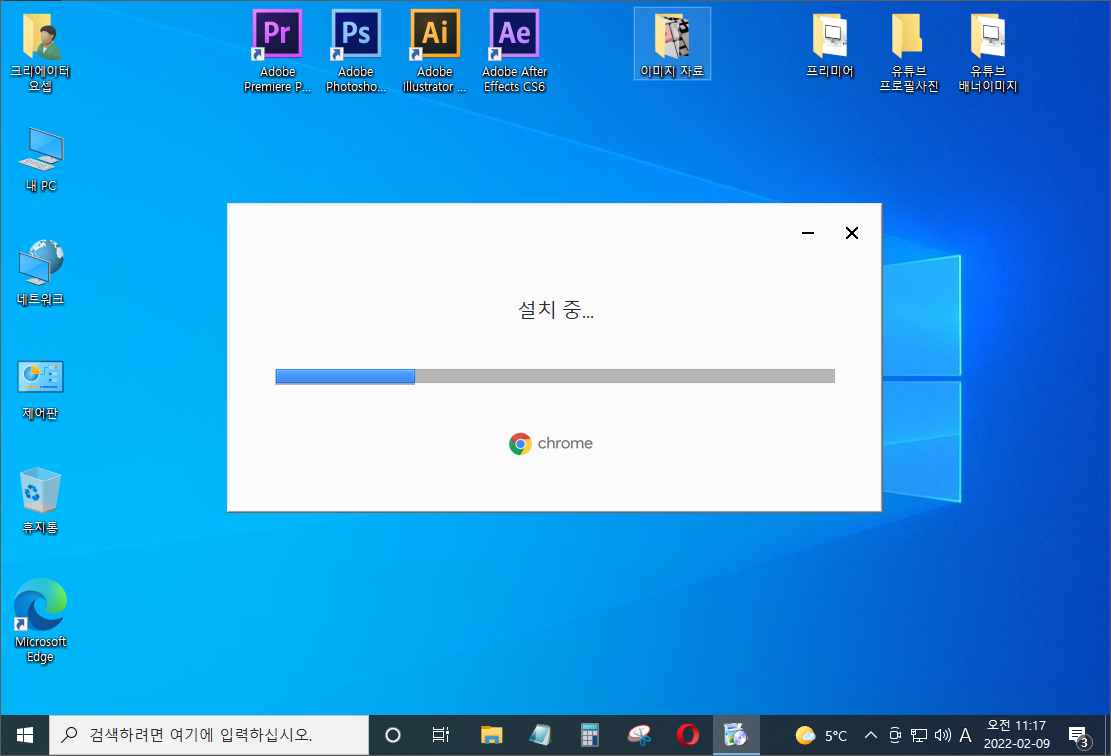
Task: Select the 네트워크 desktop icon
Action: (40, 273)
